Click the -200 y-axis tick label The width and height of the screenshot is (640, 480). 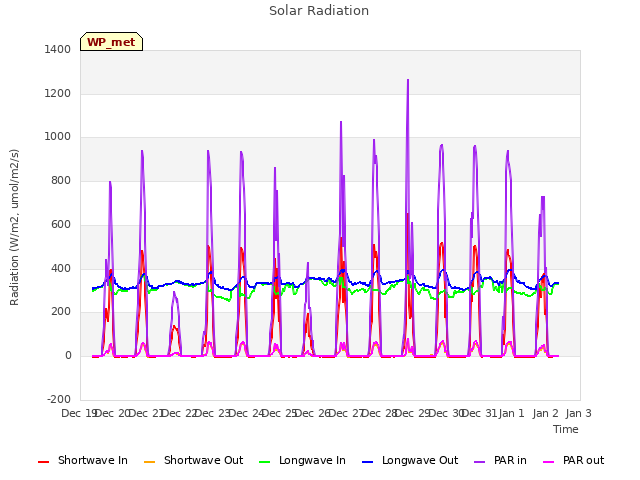59,399
